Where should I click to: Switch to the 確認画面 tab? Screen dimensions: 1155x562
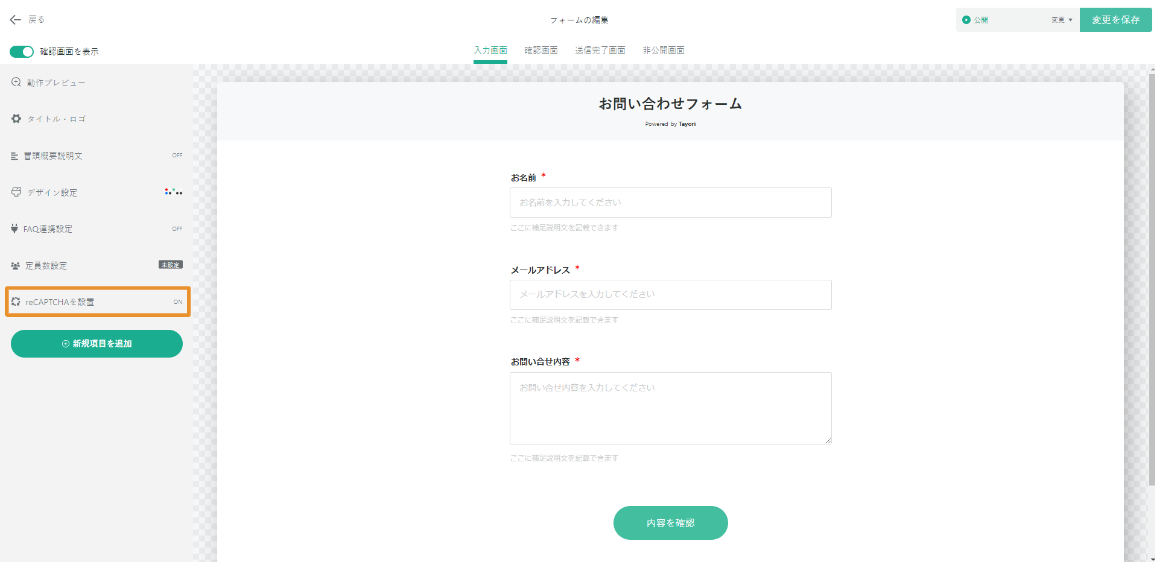coord(541,50)
